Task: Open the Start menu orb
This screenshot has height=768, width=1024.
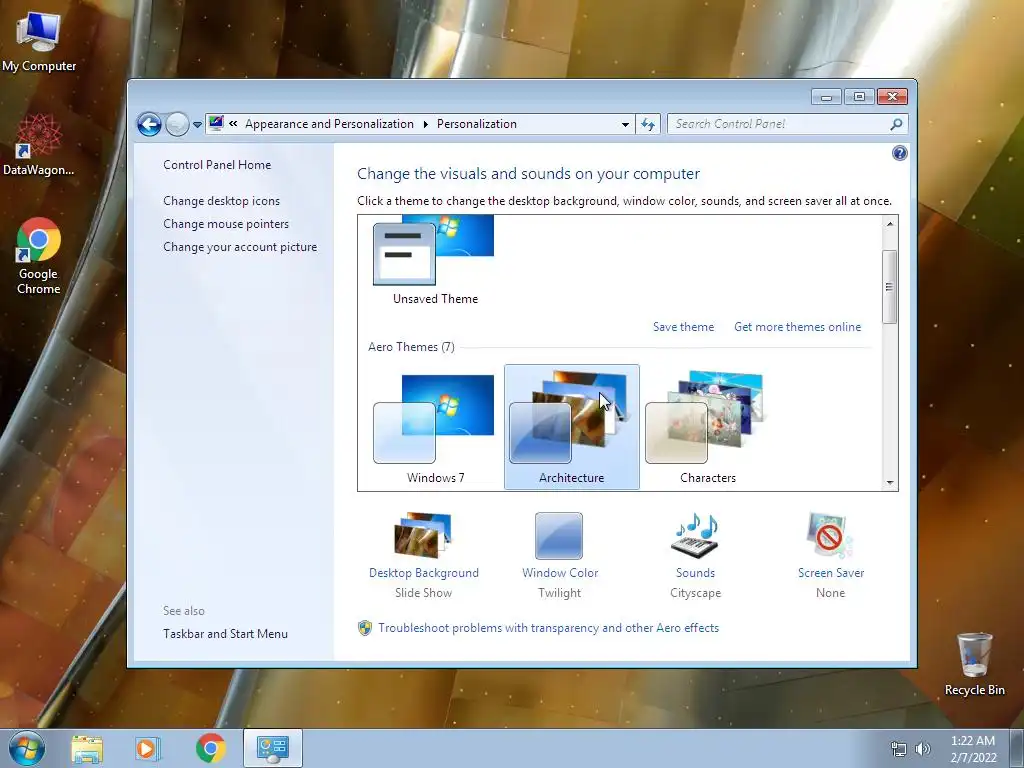Action: [x=27, y=748]
